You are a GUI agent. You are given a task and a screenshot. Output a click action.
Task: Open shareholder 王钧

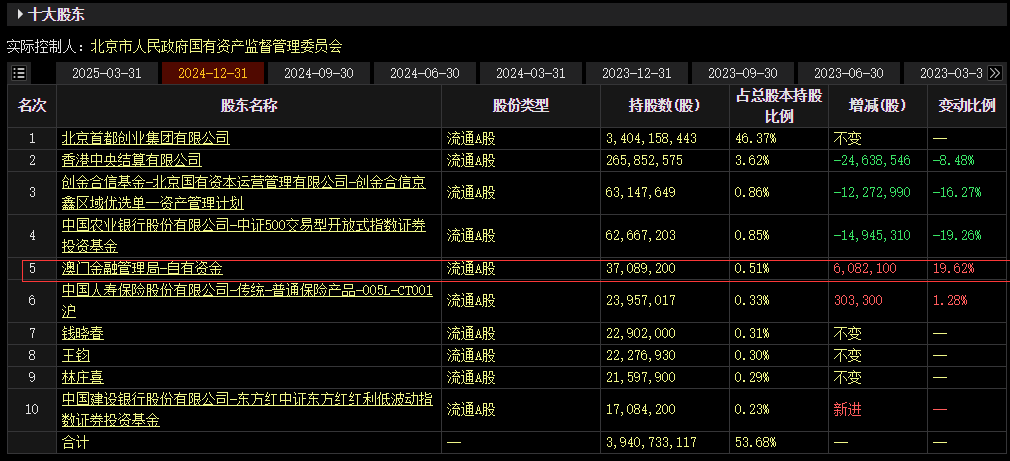(75, 355)
